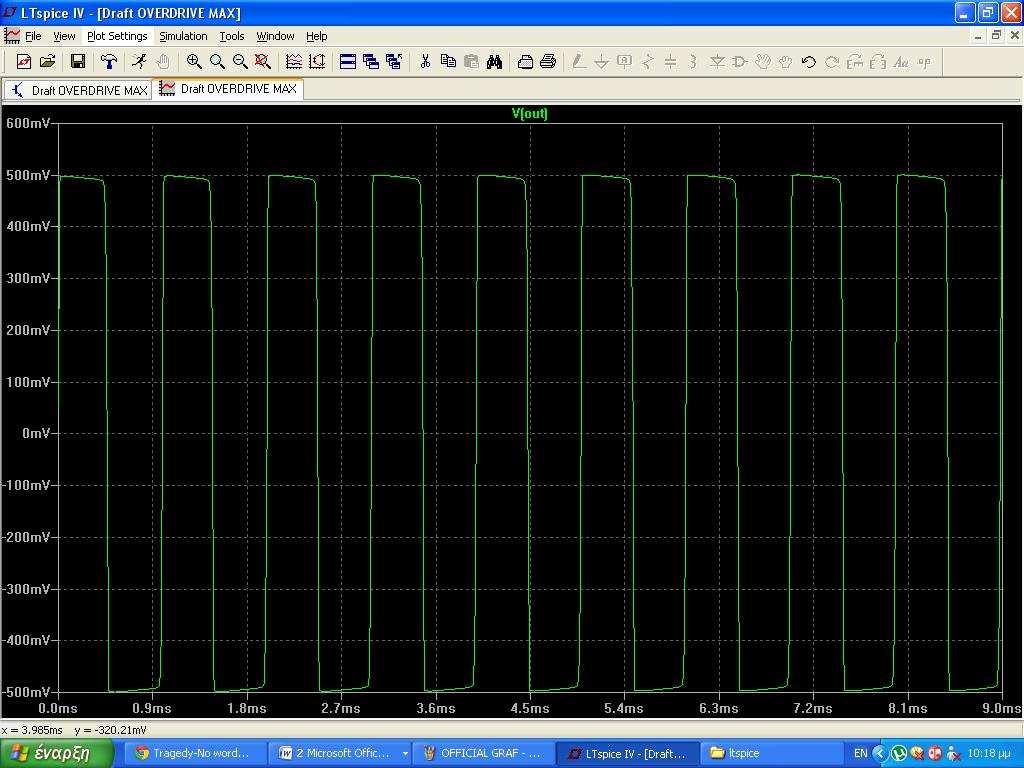Open Control Panel hammer icon
The width and height of the screenshot is (1024, 768).
pyautogui.click(x=108, y=61)
